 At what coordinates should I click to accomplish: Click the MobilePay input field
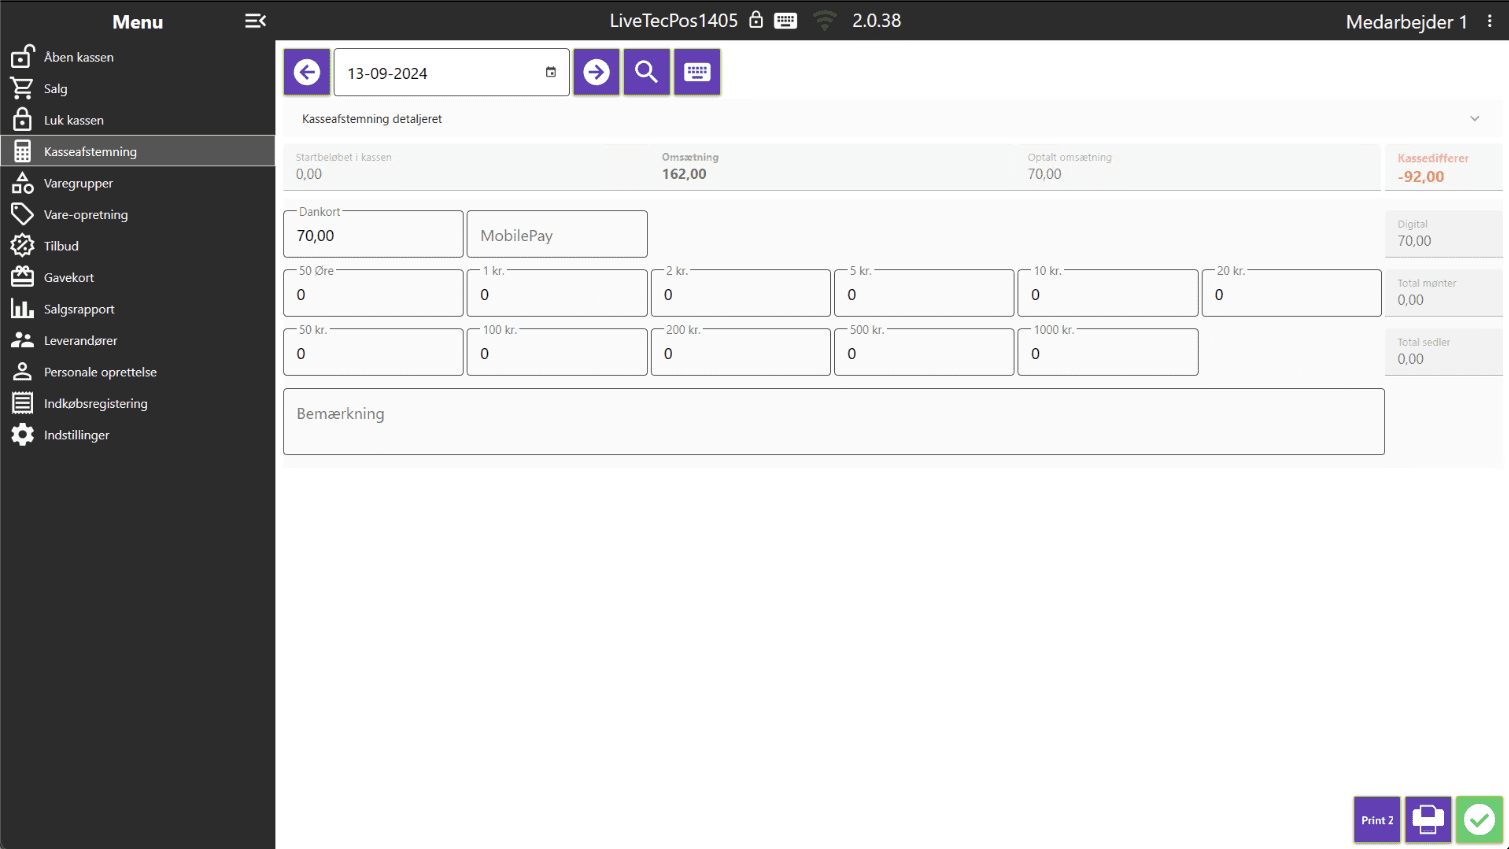tap(557, 234)
